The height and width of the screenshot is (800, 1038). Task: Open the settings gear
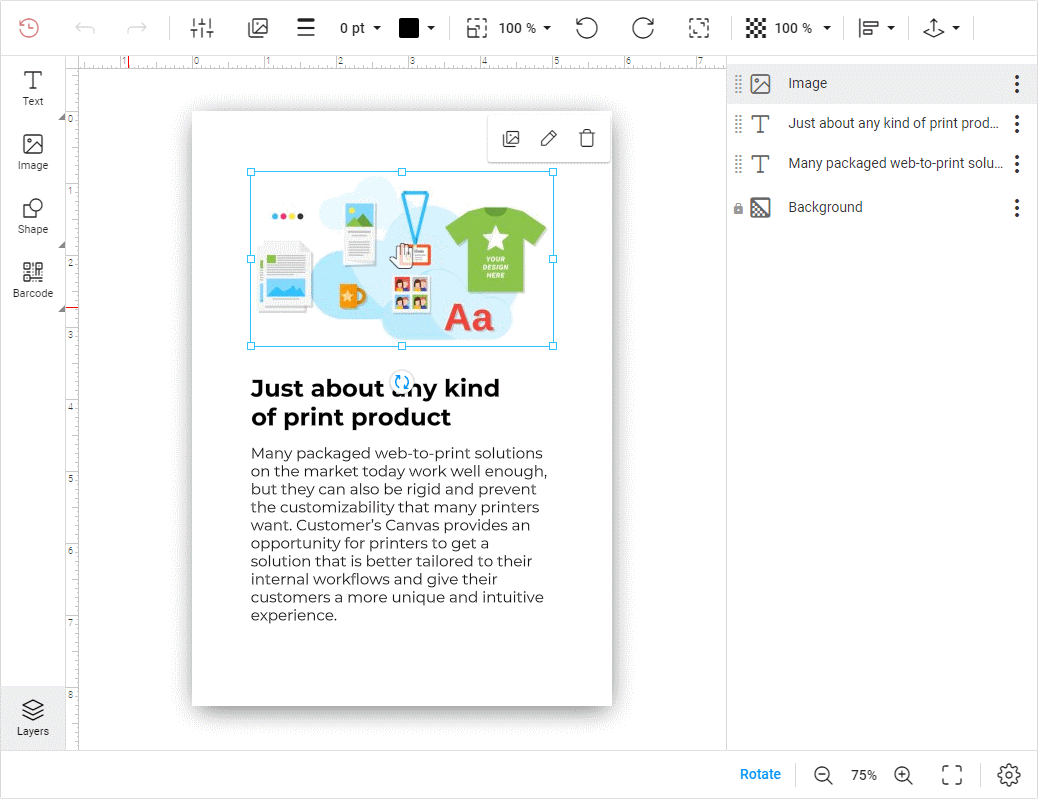[1009, 775]
